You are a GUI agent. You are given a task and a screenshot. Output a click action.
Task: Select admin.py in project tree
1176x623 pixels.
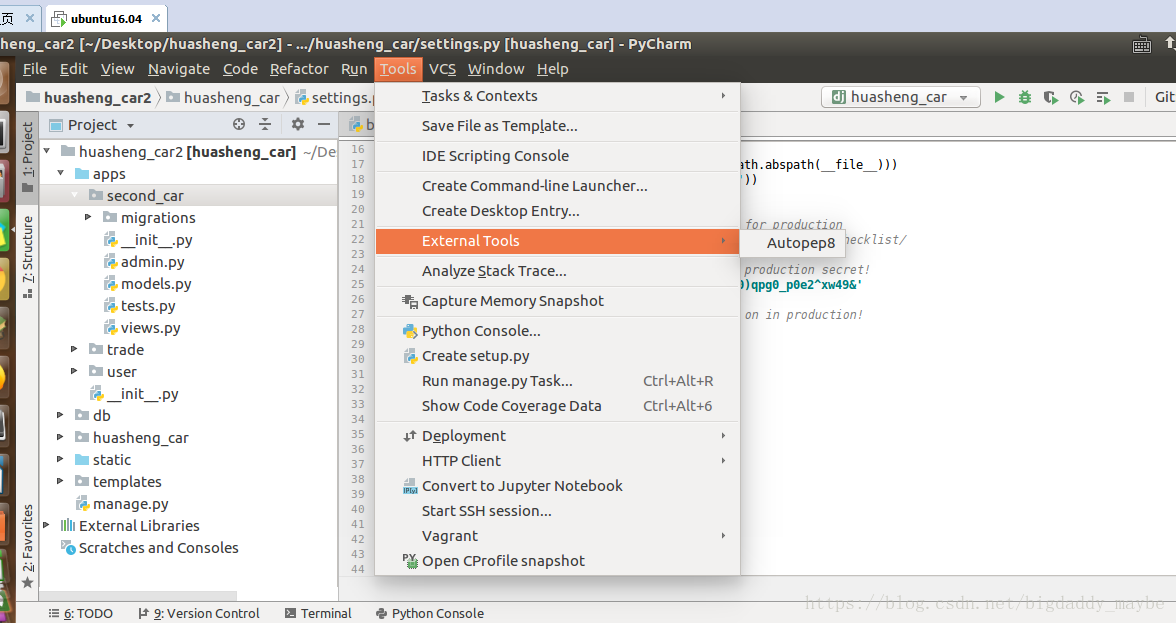[x=152, y=262]
